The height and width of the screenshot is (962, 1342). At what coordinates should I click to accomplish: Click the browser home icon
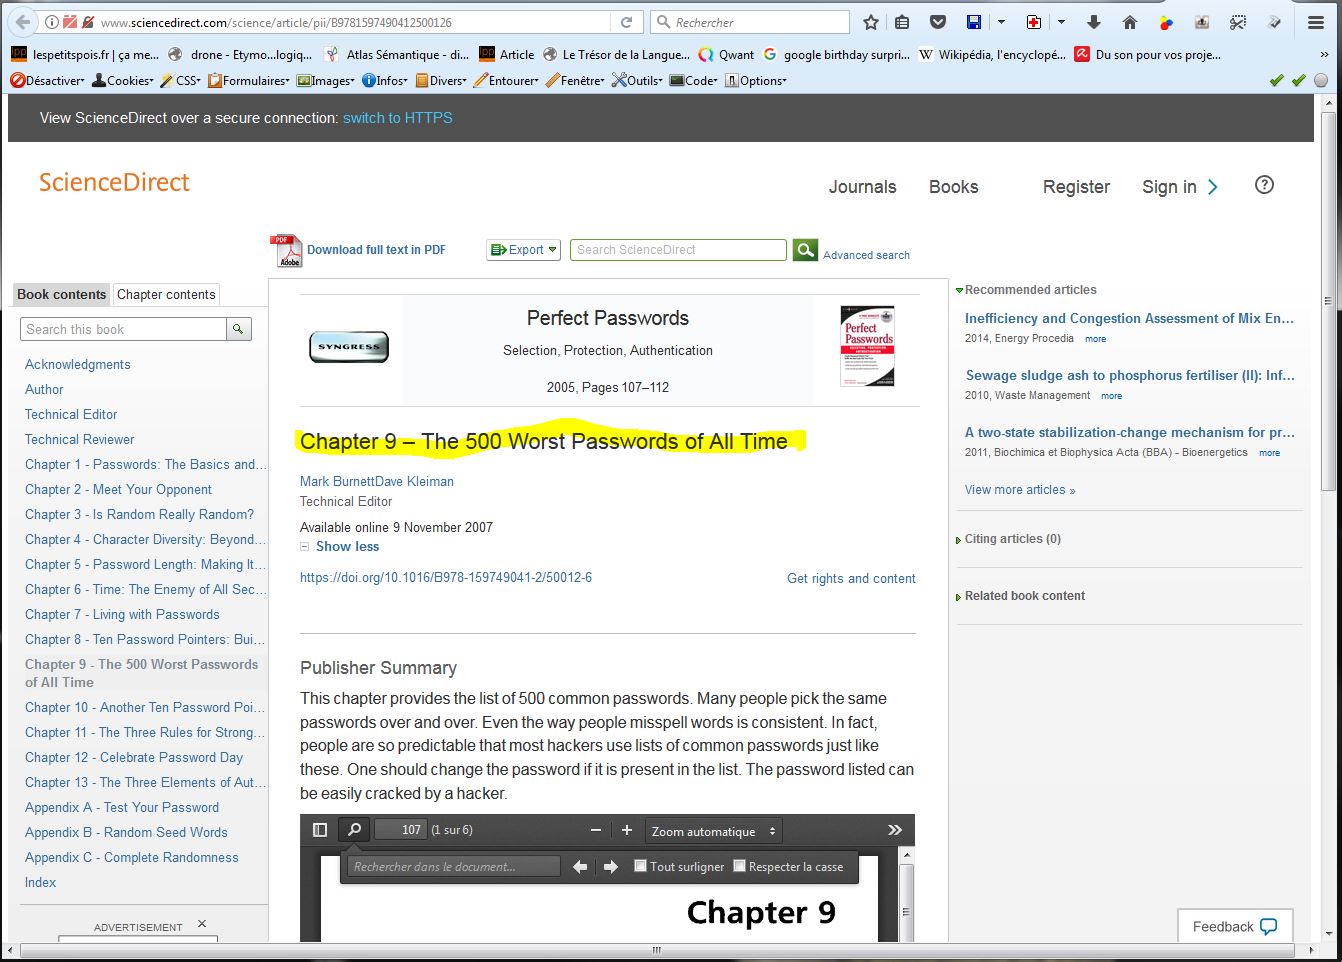coord(1130,22)
